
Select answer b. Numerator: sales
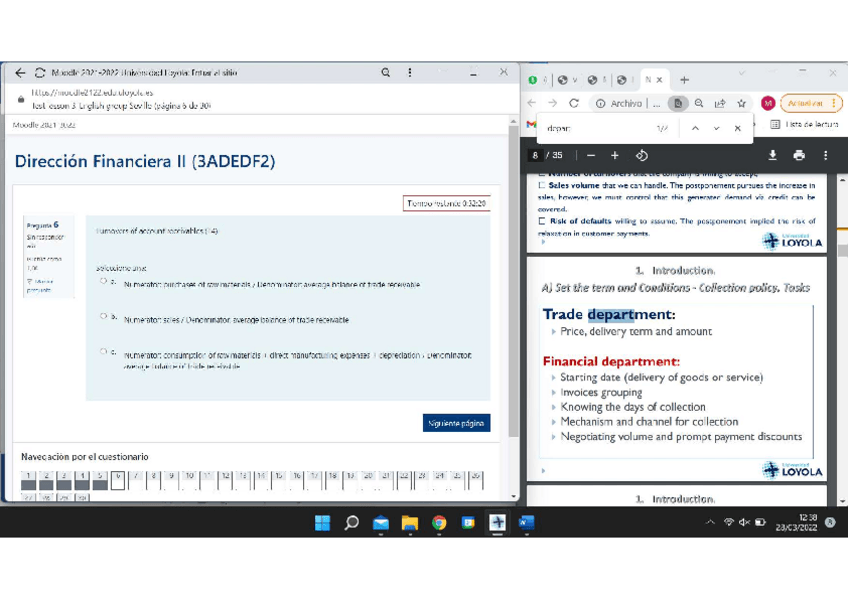tap(103, 316)
